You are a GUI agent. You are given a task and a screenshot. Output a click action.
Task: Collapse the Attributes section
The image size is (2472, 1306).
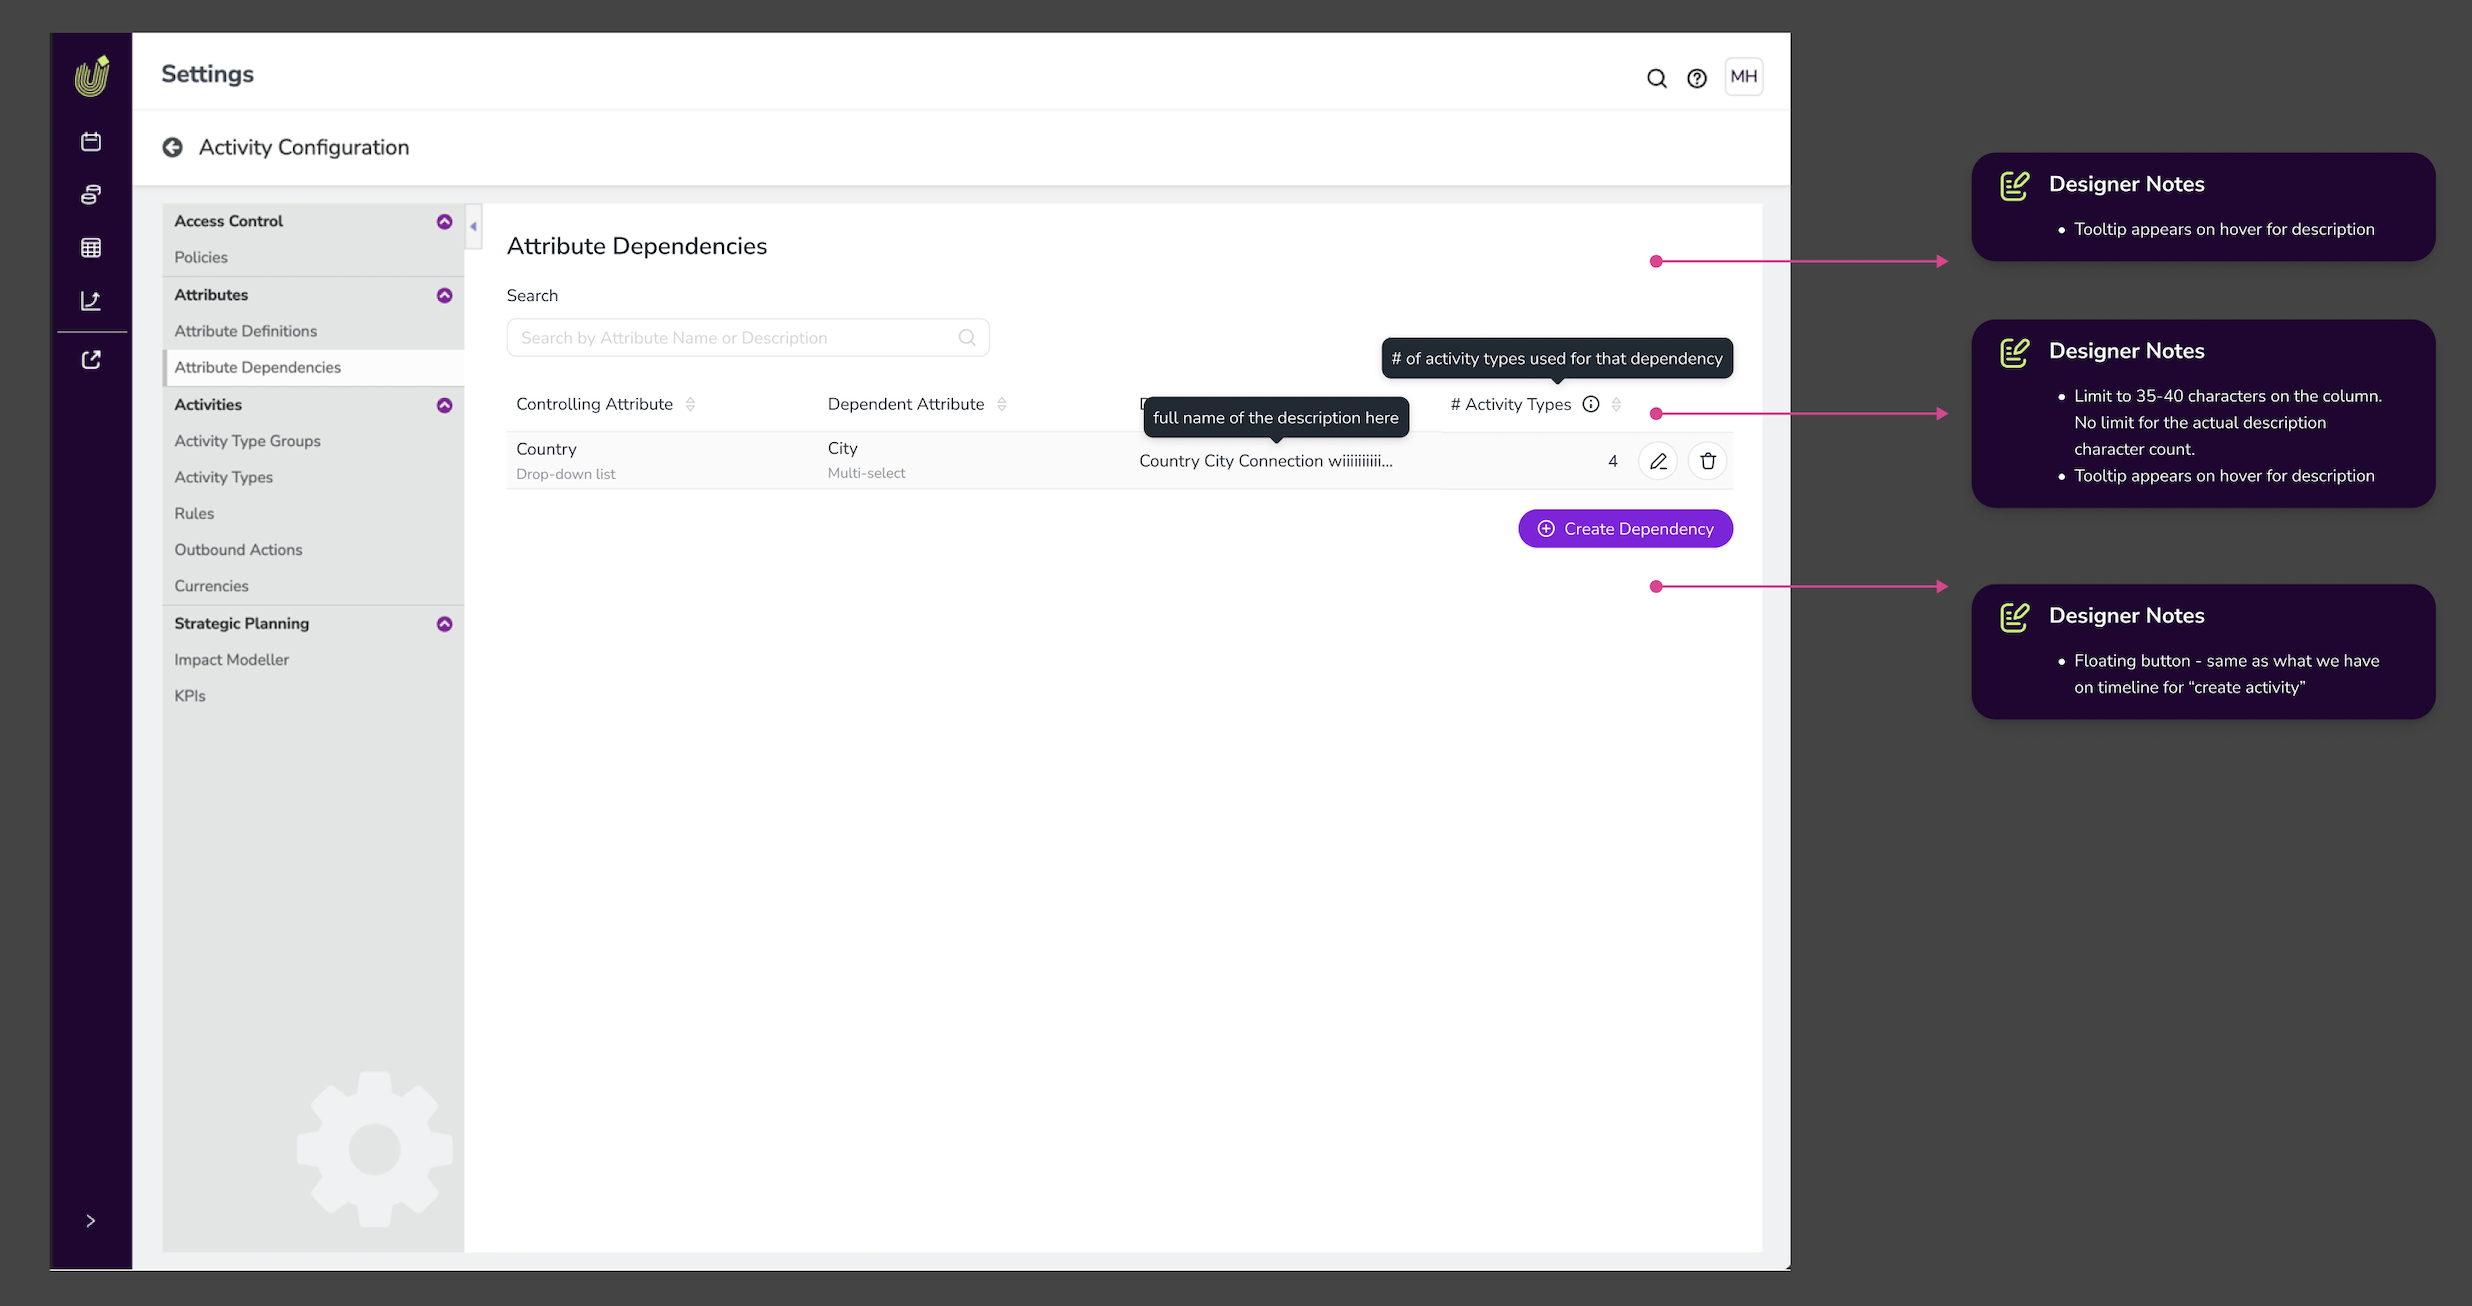coord(445,295)
